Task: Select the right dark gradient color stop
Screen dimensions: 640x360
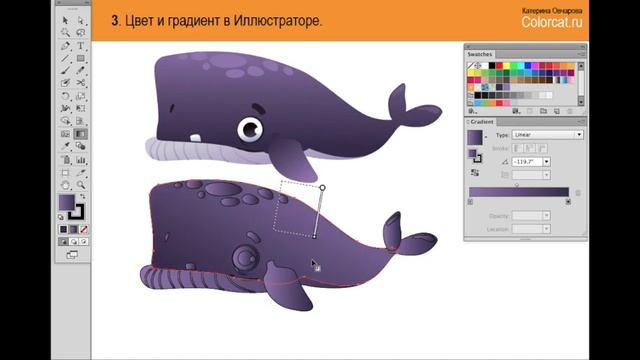Action: (568, 202)
